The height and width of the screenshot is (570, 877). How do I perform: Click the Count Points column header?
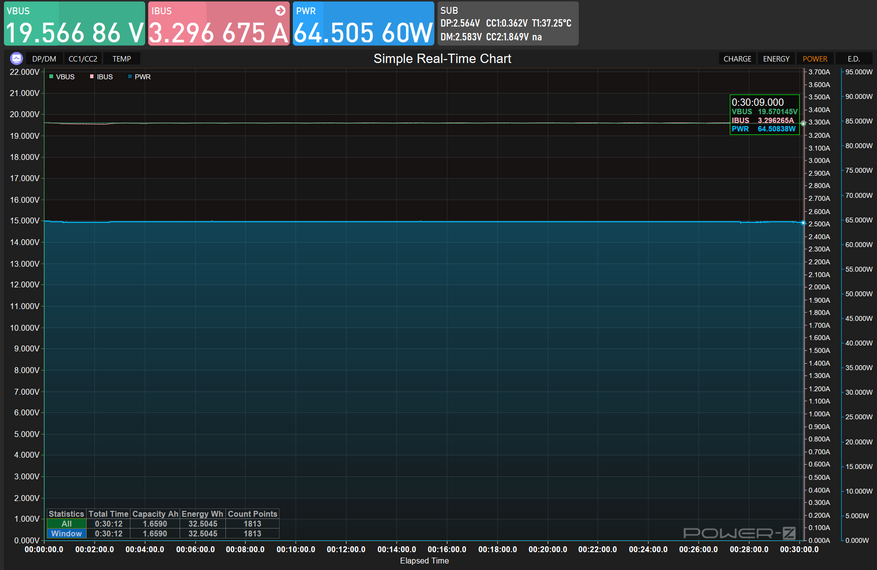(252, 514)
